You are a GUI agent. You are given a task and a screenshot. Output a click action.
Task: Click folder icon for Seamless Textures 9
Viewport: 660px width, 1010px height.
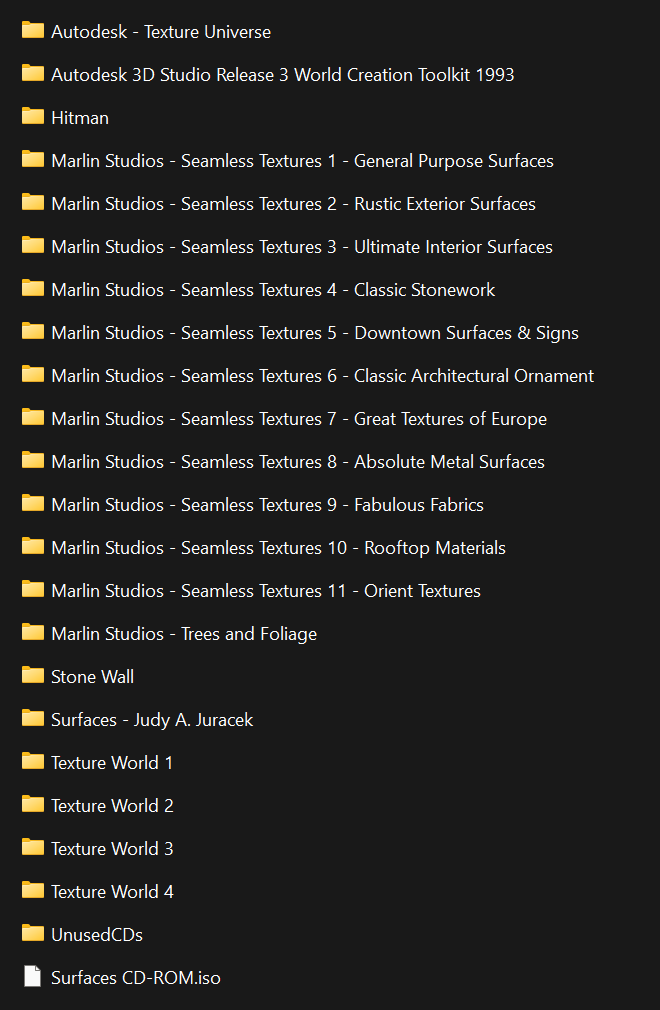coord(33,503)
